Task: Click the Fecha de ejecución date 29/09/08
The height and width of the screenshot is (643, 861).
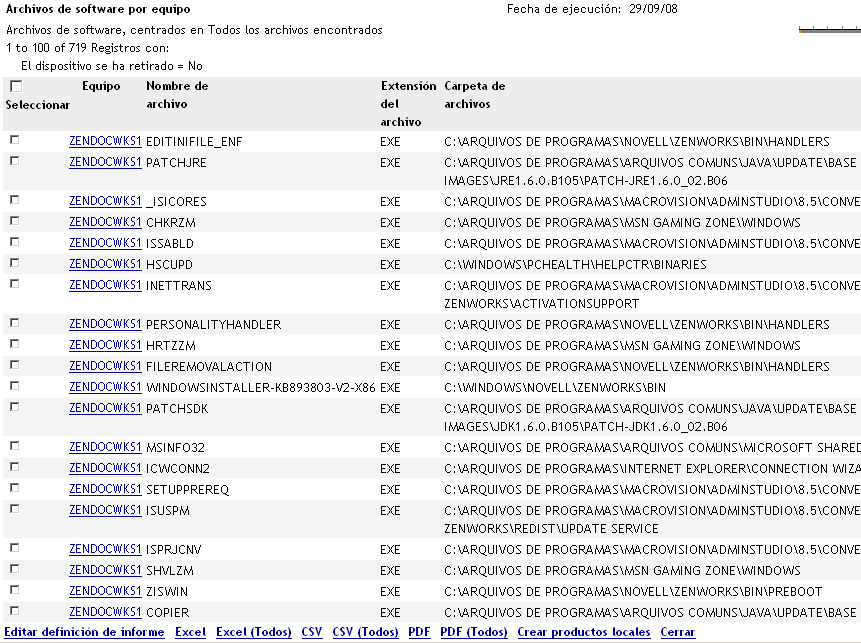Action: point(653,9)
